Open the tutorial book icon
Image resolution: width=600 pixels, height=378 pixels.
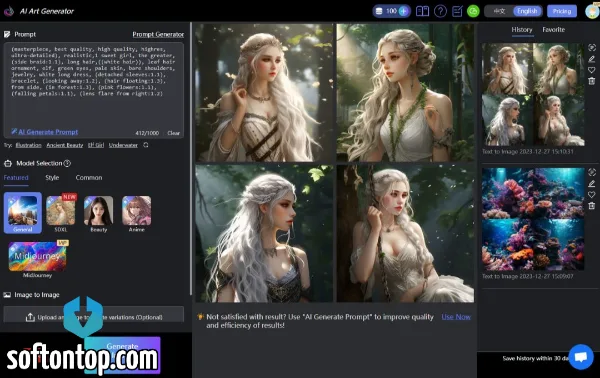pos(422,11)
